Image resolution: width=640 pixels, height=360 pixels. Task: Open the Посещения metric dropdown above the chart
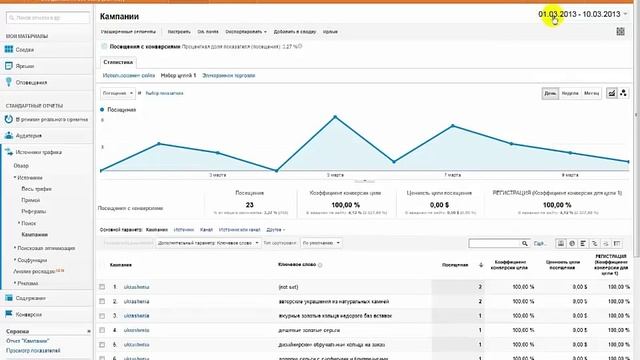[117, 93]
